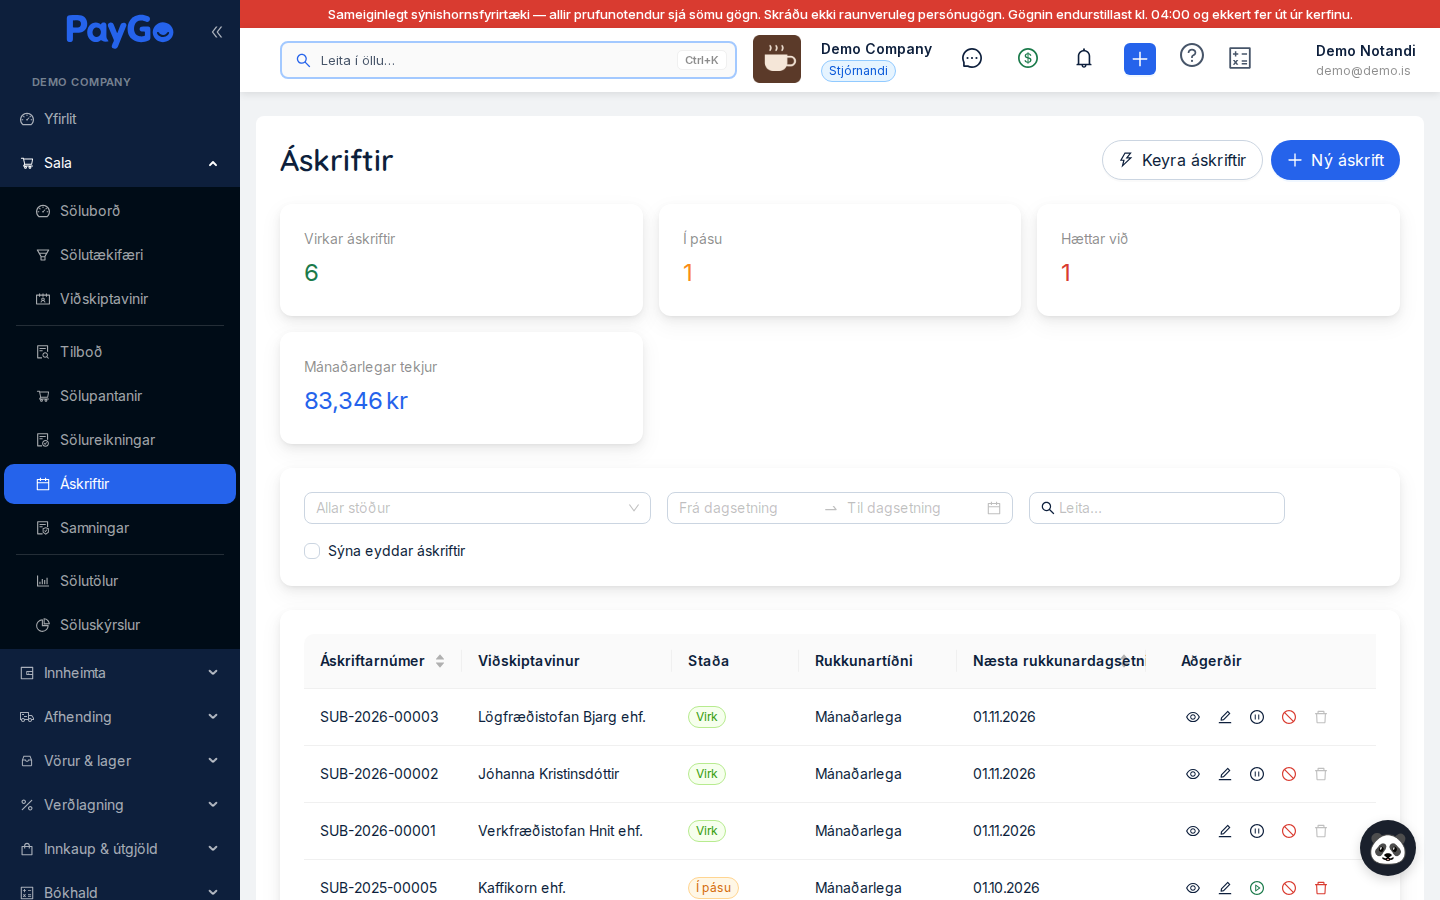The image size is (1440, 900).
Task: Focus the 'Leita í öllu...' global search field
Action: 508,60
